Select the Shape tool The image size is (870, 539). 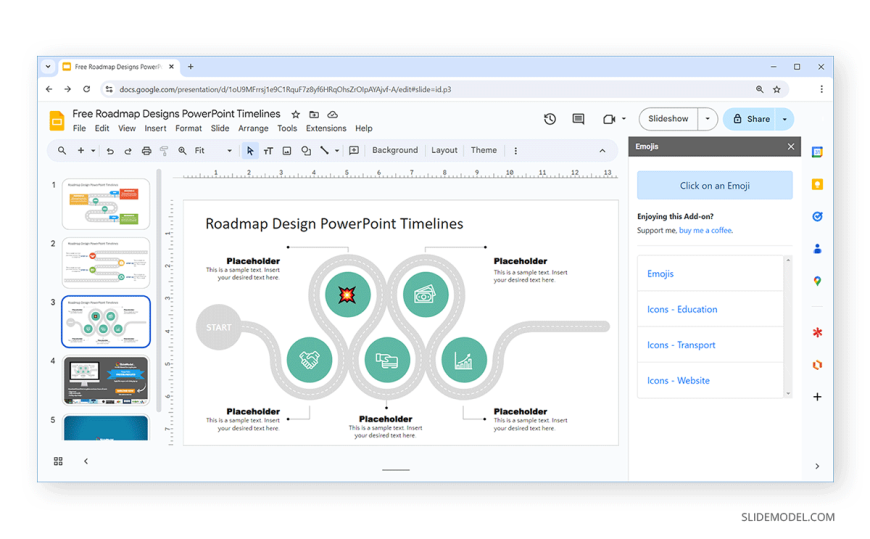tap(306, 151)
